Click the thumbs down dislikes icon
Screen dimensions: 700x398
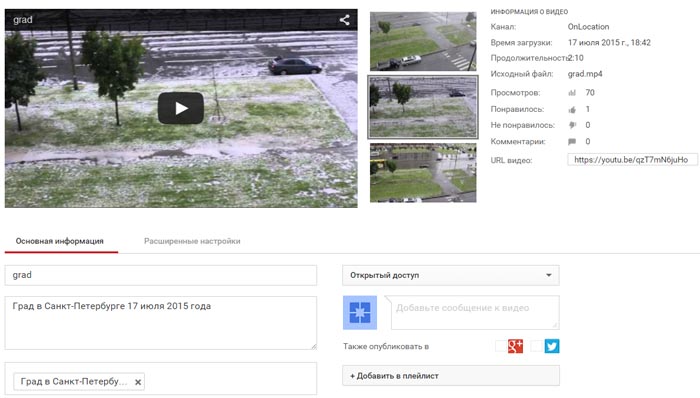572,125
